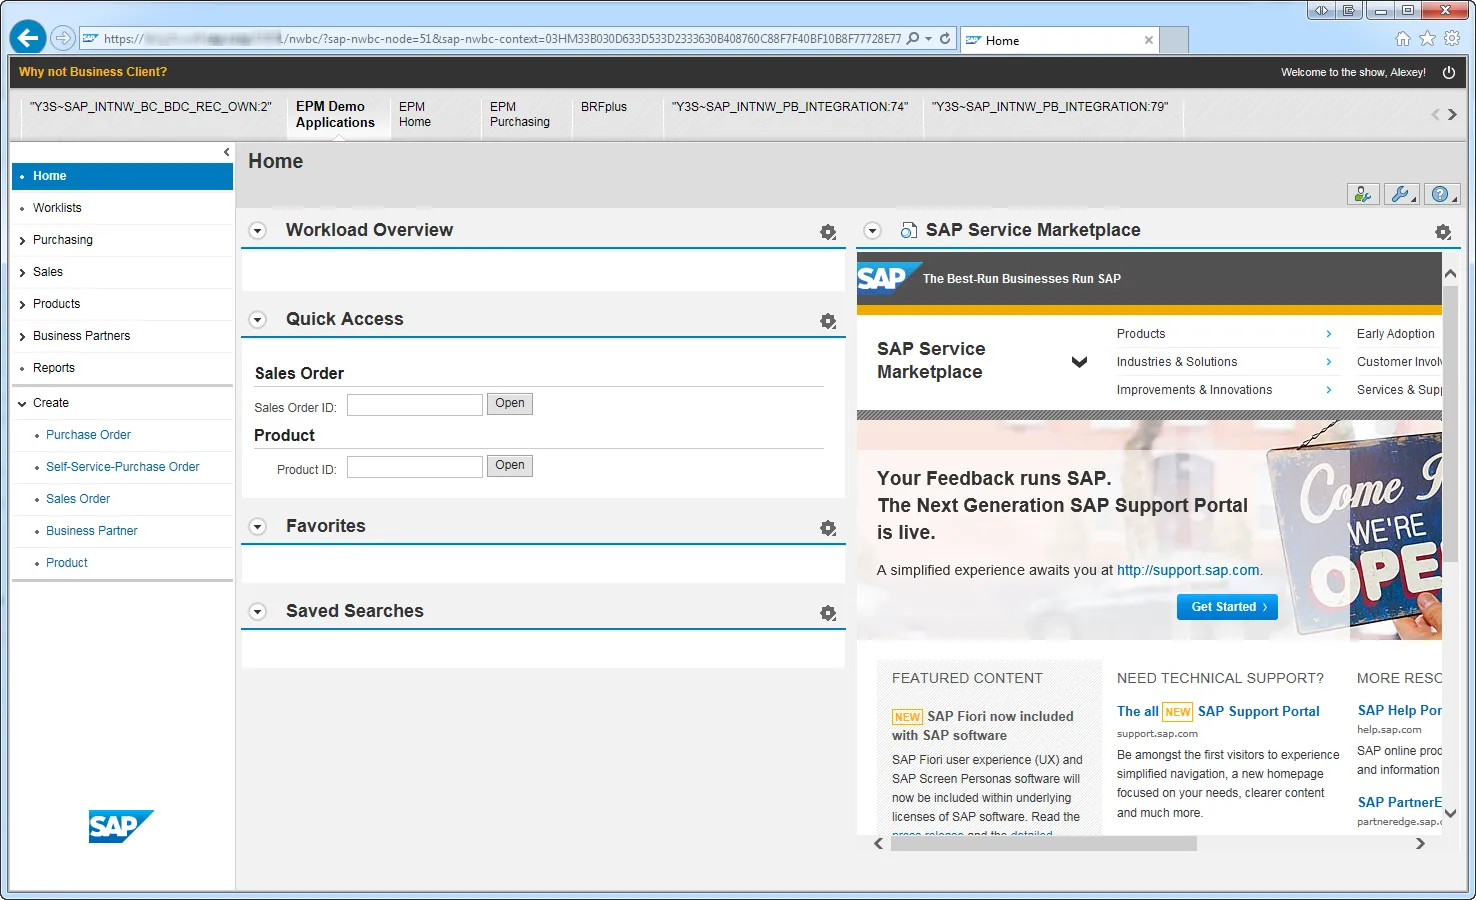Expand the Purchasing navigation item
This screenshot has height=900, width=1476.
click(x=22, y=241)
